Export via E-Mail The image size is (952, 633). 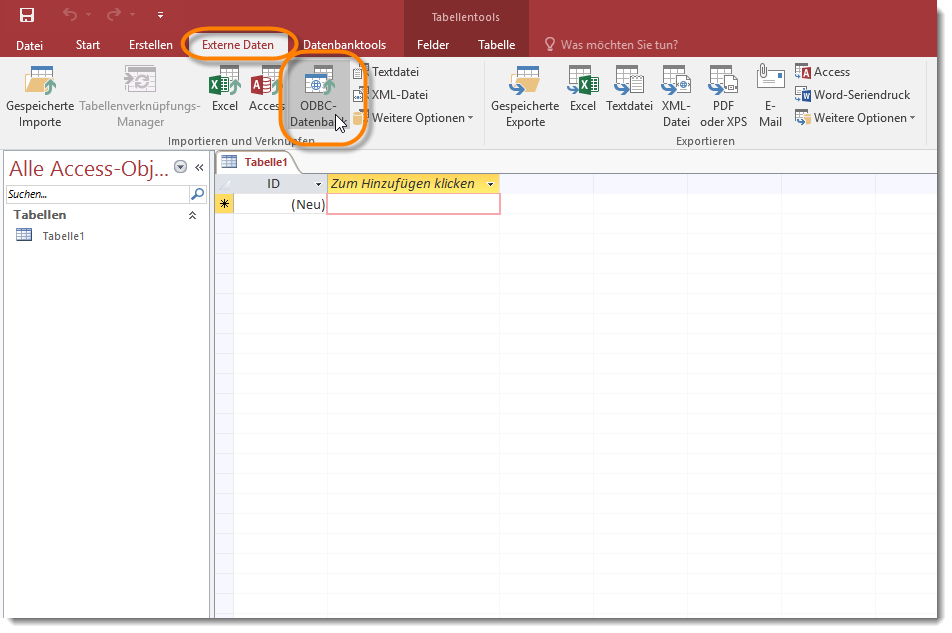click(x=770, y=98)
